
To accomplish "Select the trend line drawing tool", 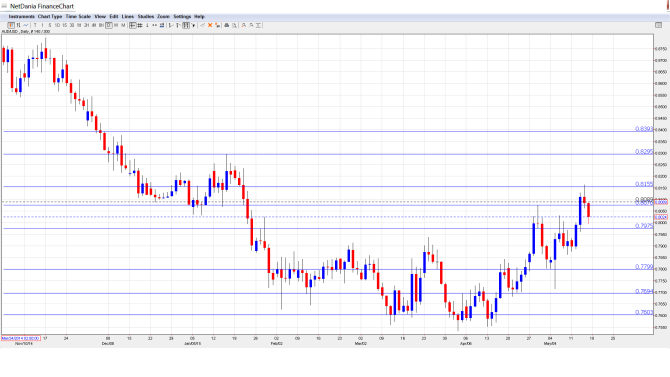I will coord(171,26).
